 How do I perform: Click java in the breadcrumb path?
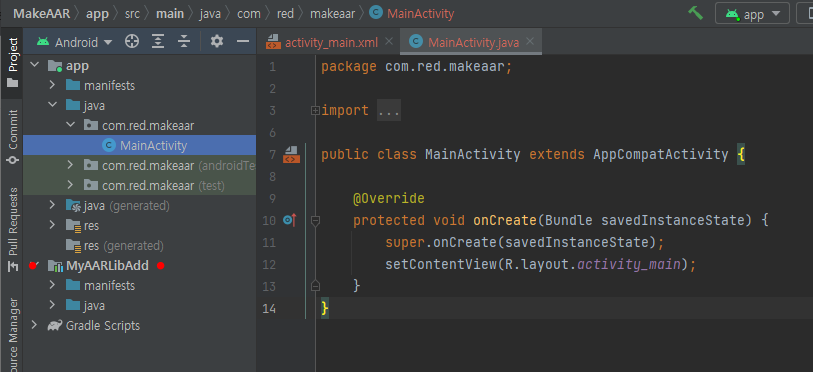(x=211, y=13)
